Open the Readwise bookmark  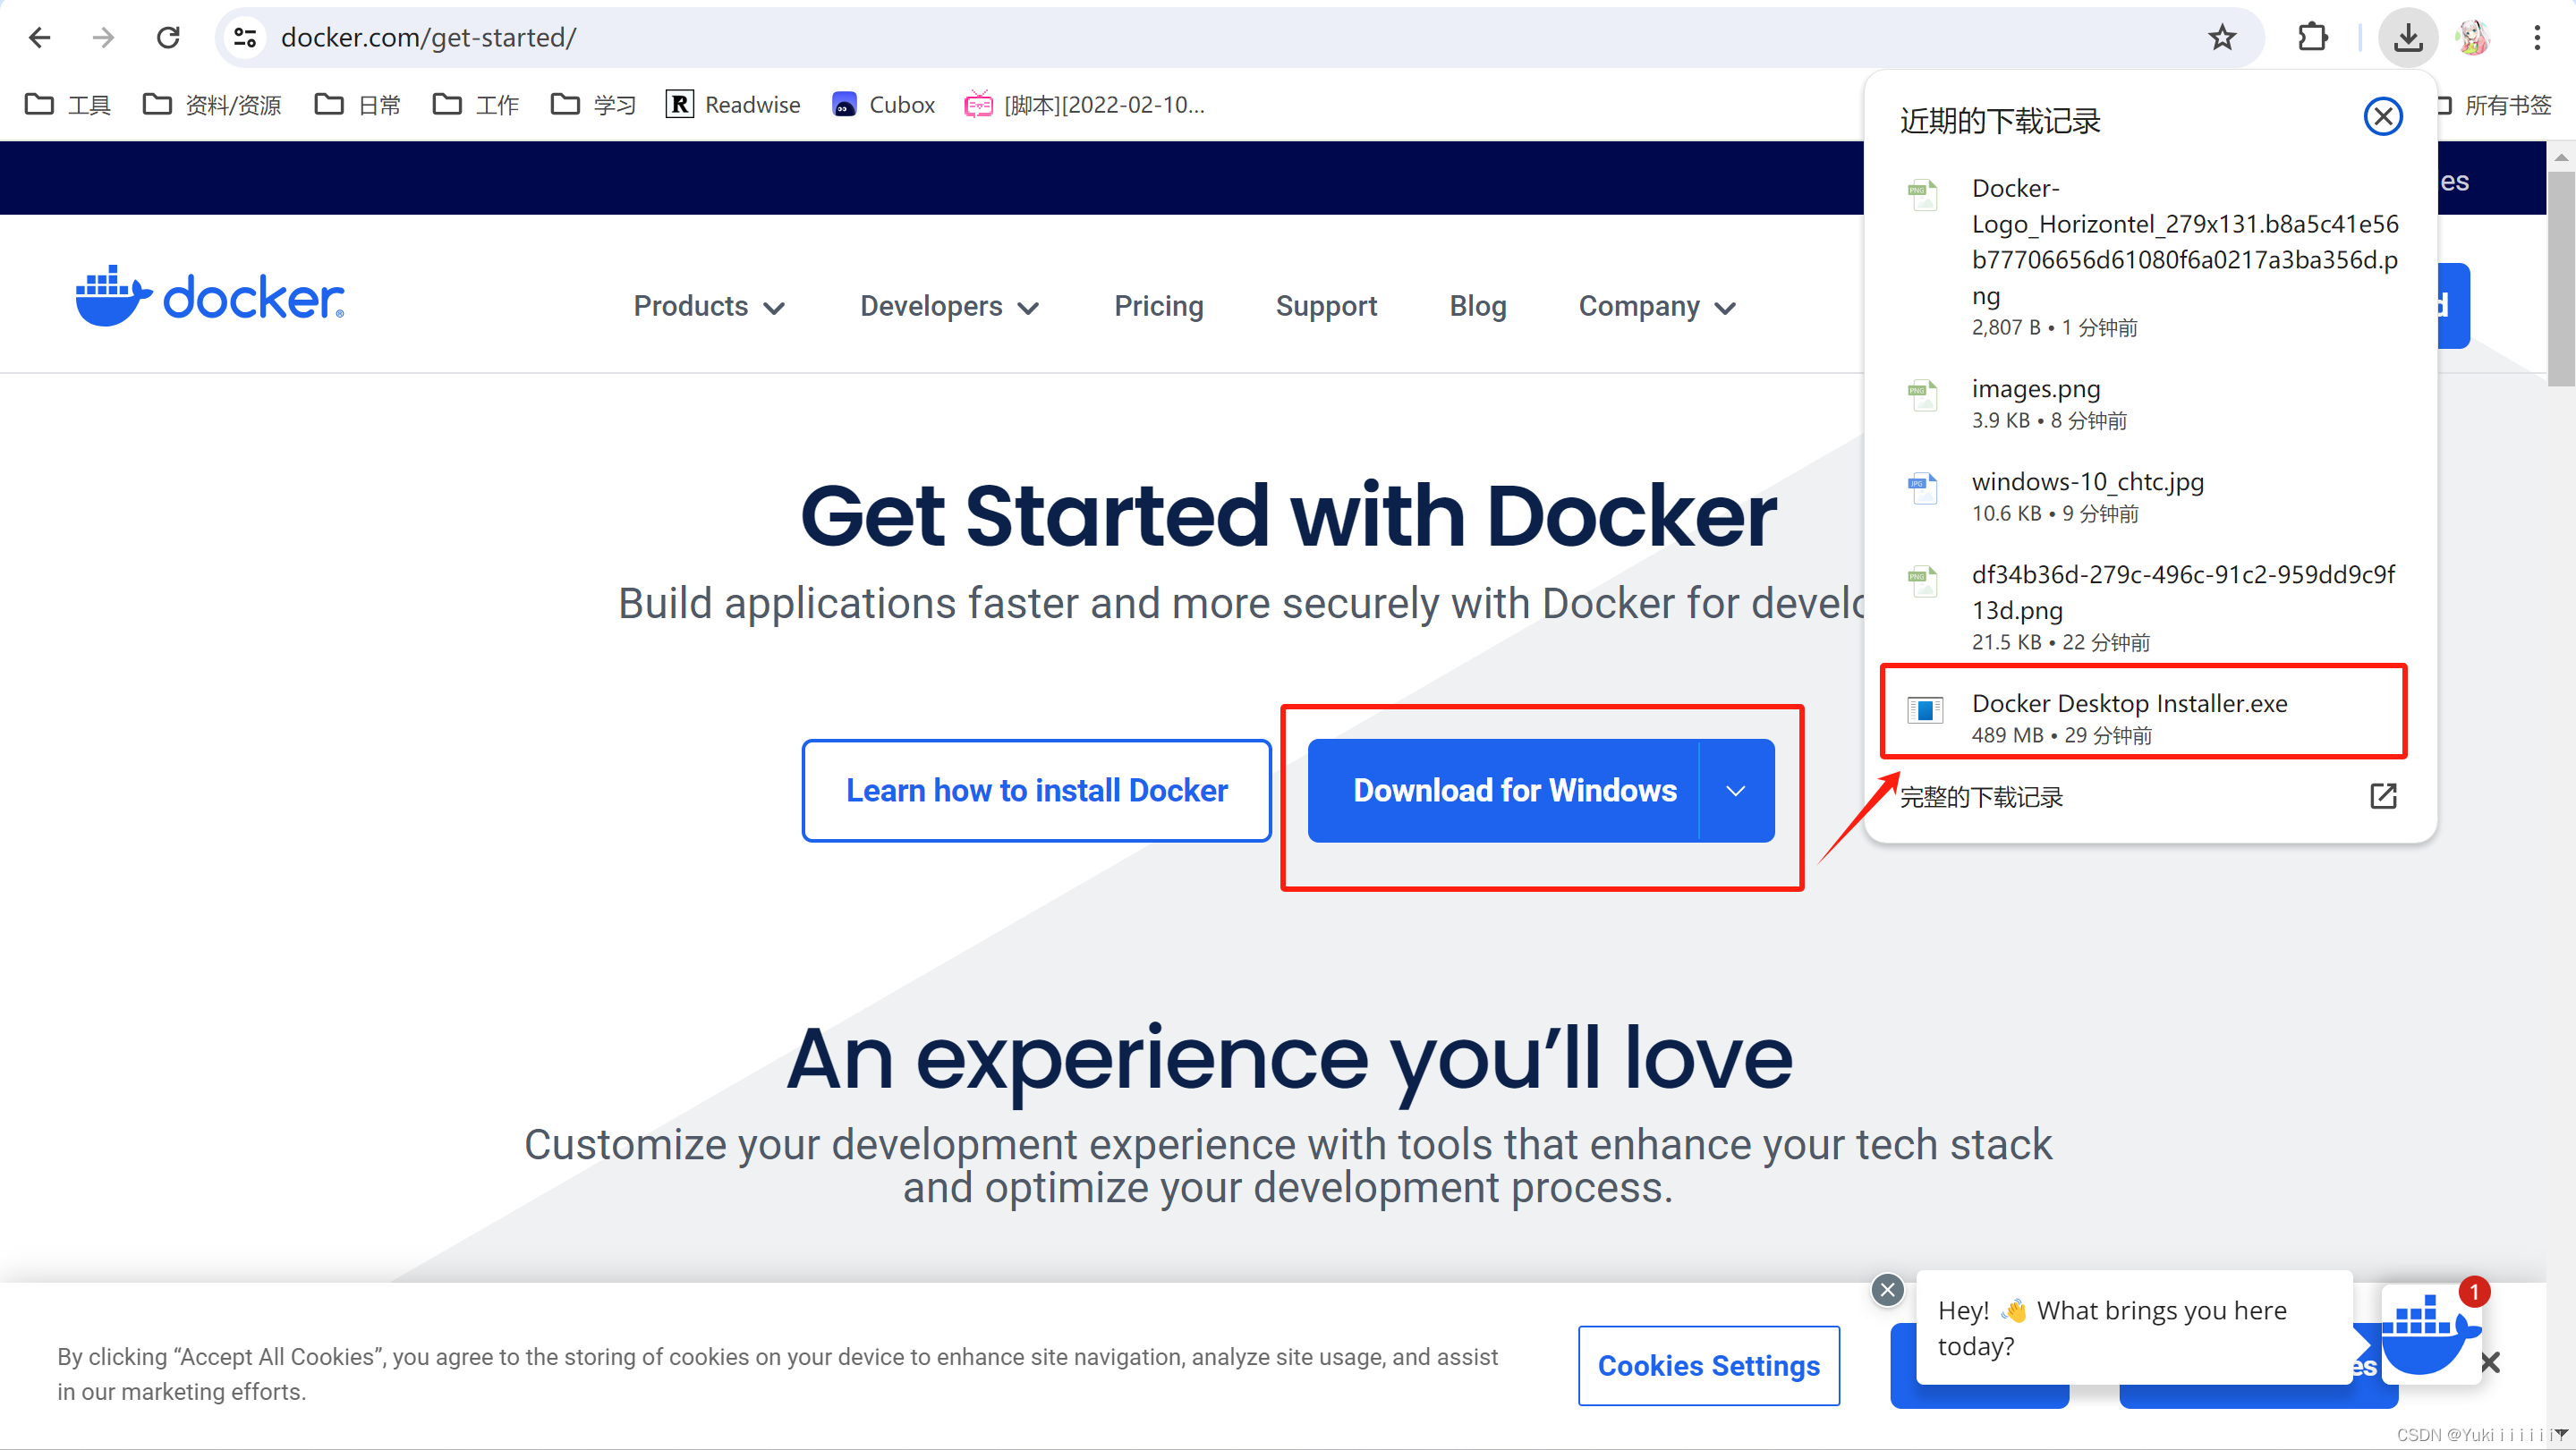pos(733,105)
